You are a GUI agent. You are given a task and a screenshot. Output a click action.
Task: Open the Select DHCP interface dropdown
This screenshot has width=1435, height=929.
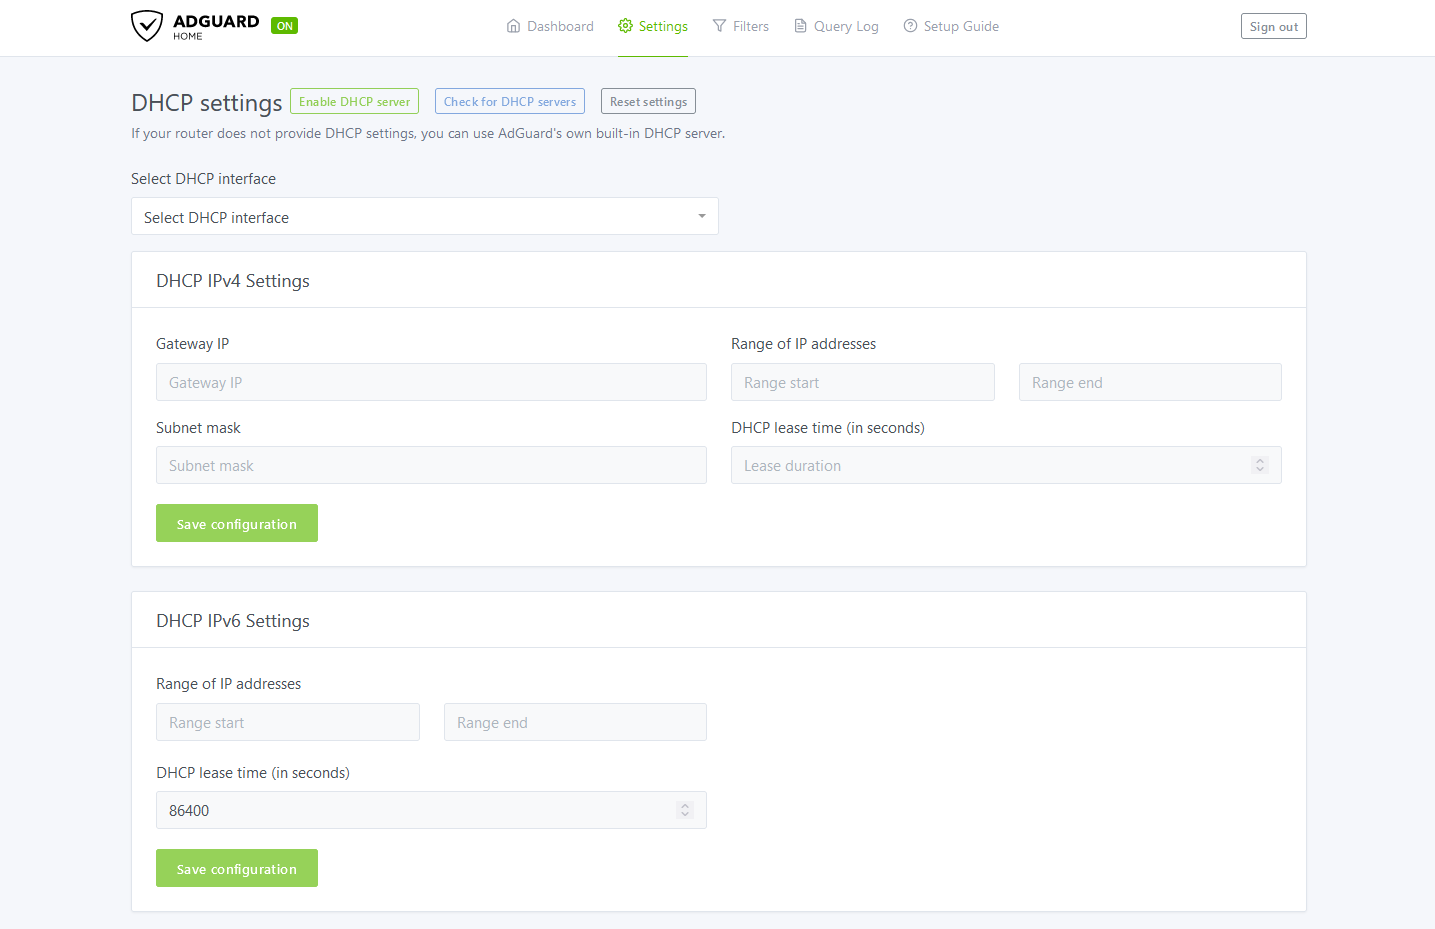[424, 216]
